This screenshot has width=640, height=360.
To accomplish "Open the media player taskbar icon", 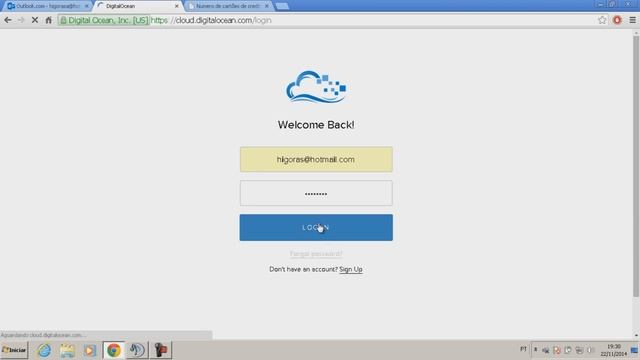I will tap(90, 350).
